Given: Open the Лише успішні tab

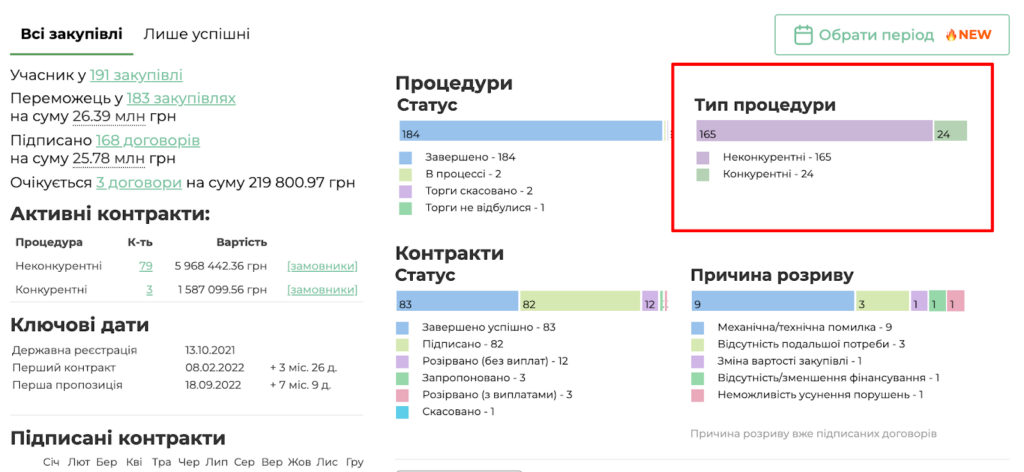Looking at the screenshot, I should pos(196,34).
